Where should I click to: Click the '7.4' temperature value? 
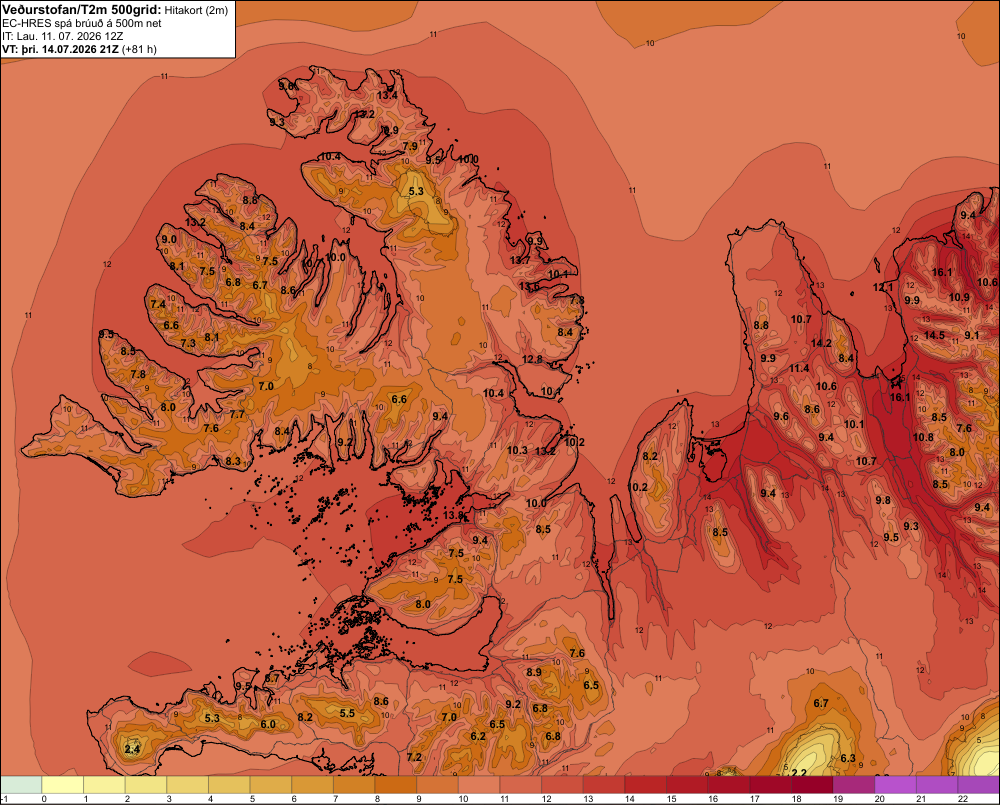pyautogui.click(x=158, y=304)
